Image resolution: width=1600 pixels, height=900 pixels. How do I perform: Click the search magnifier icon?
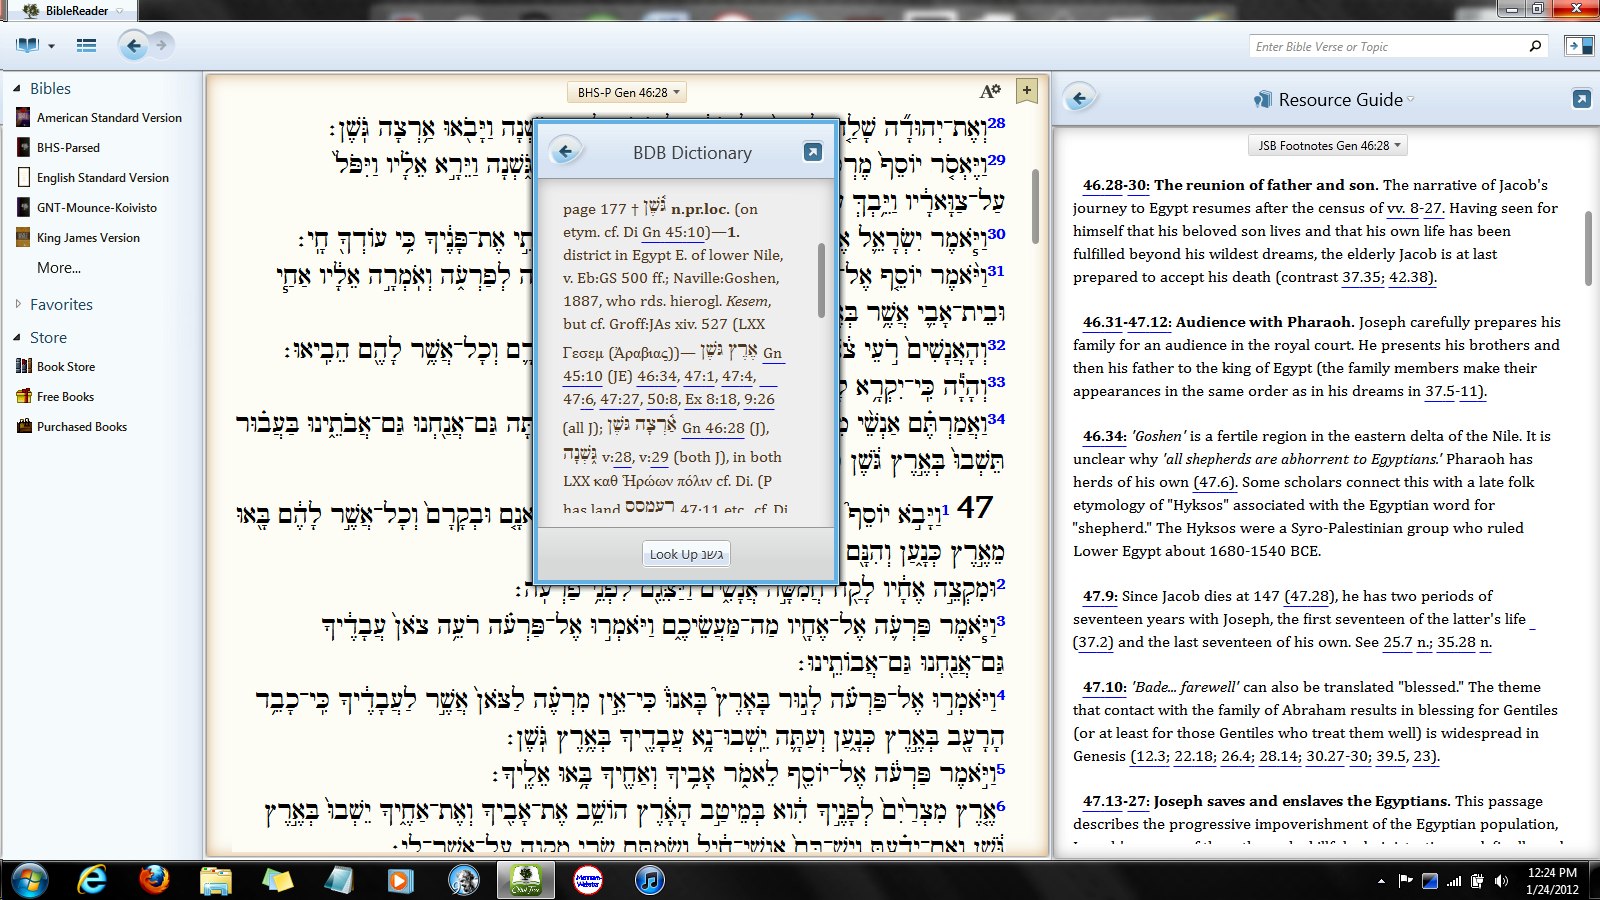coord(1535,46)
